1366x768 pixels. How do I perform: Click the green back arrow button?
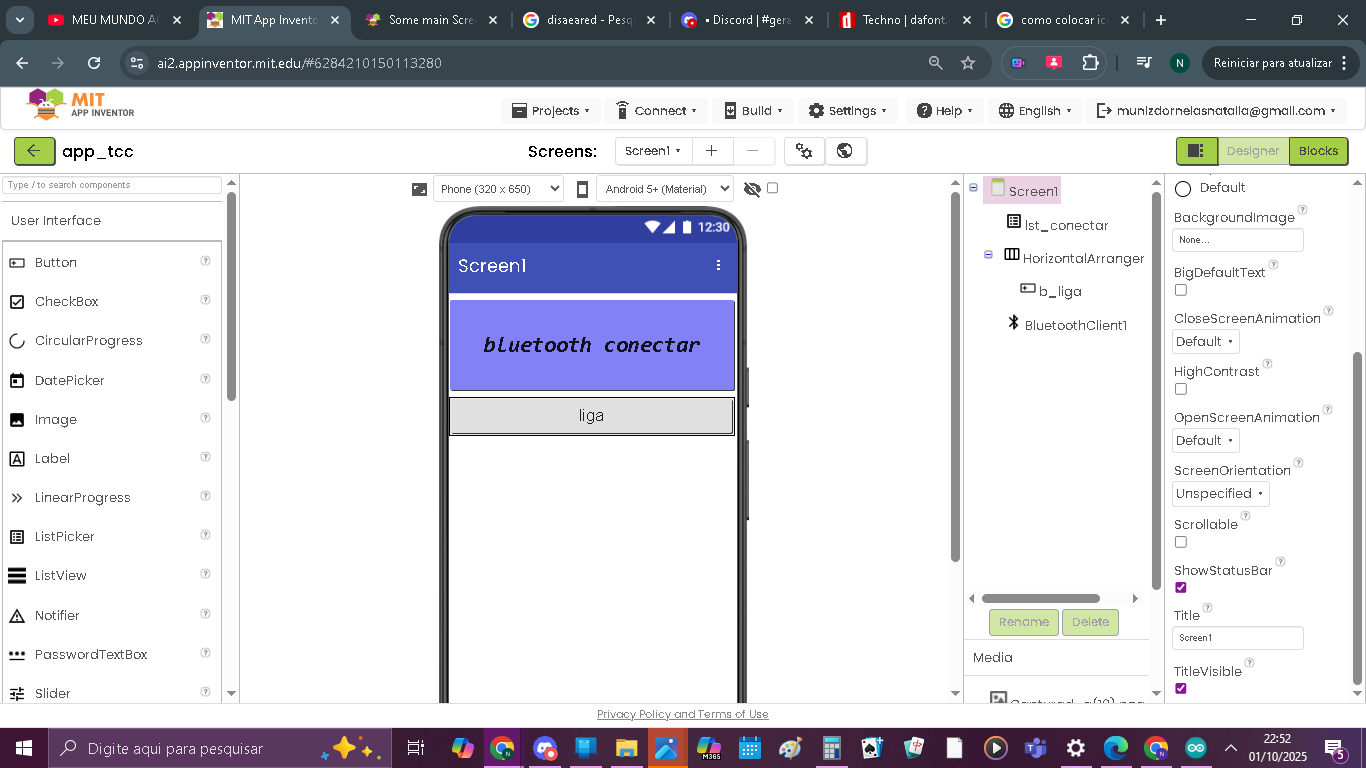pos(34,151)
